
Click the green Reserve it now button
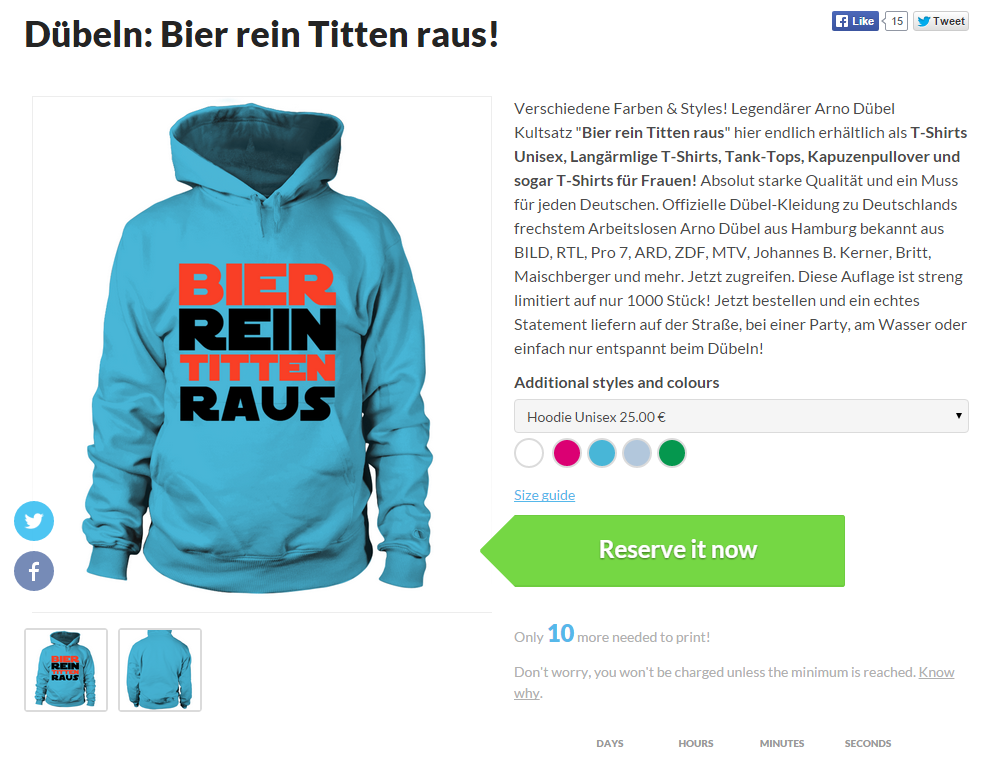coord(663,551)
